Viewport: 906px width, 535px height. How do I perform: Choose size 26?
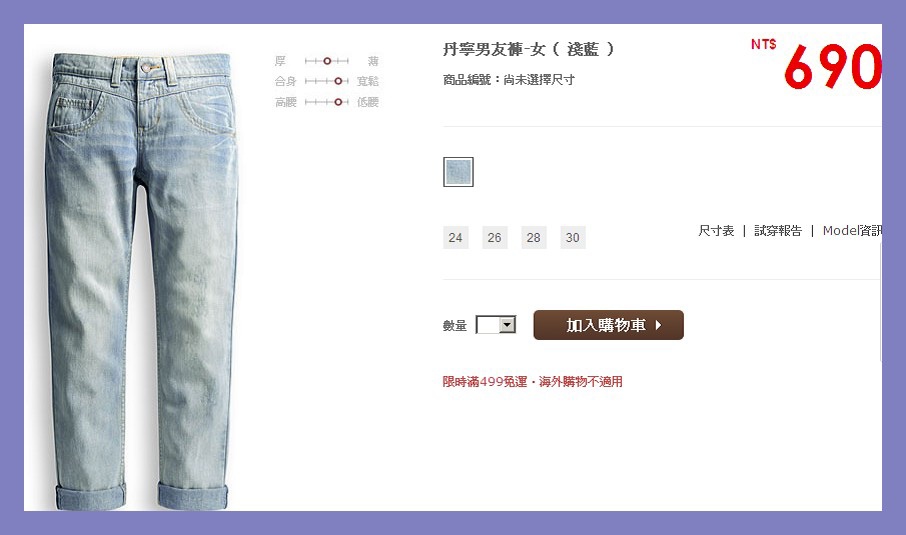click(x=495, y=237)
